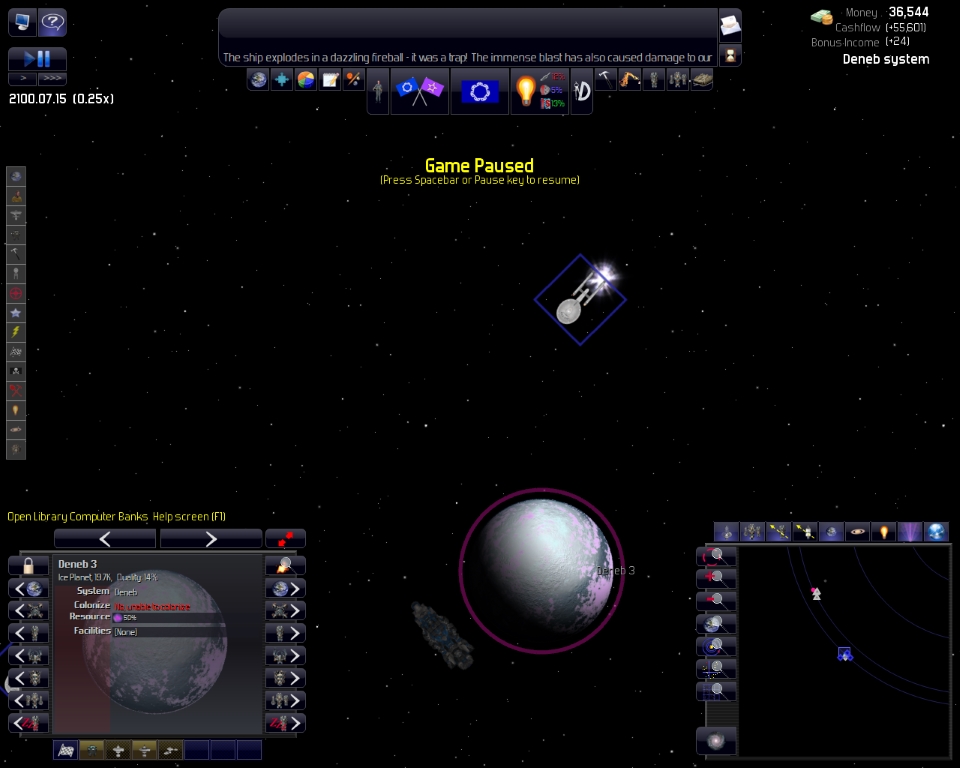Screen dimensions: 960x768
Task: Zoom to selection with red circle magnifier
Action: [715, 556]
